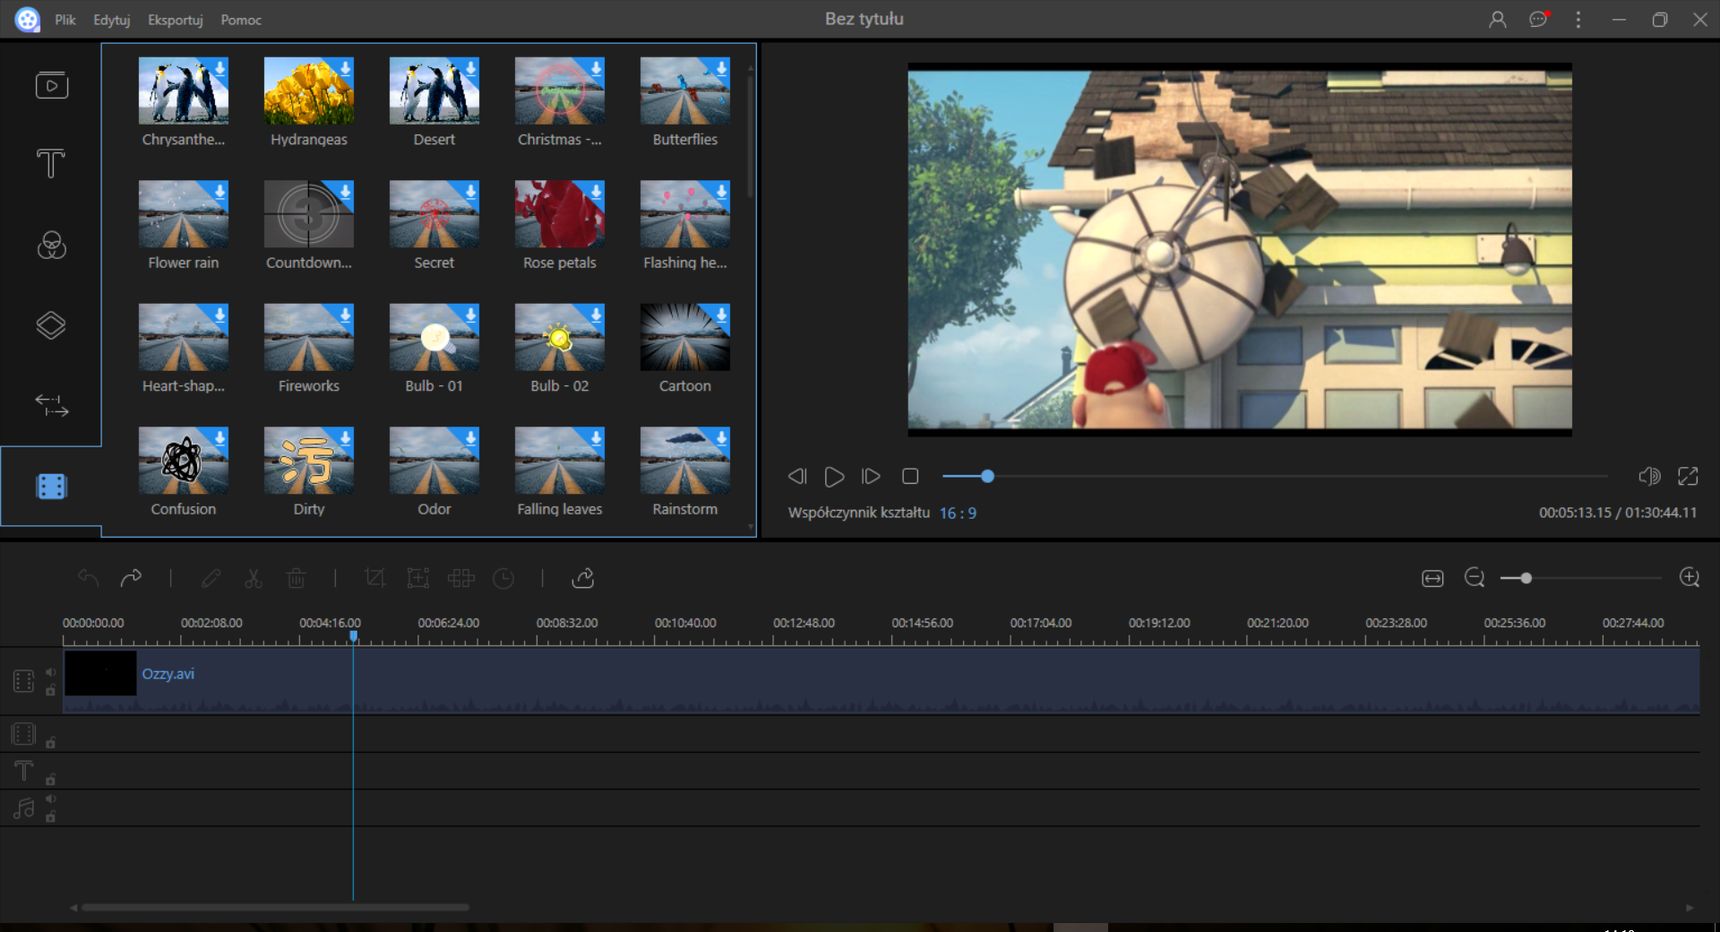This screenshot has width=1720, height=932.
Task: Open the Plik menu
Action: point(65,20)
